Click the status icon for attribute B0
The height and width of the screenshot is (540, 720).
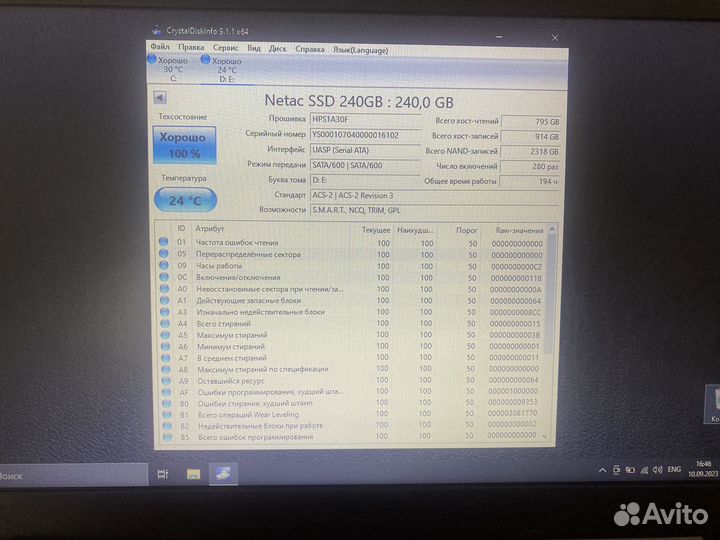[167, 403]
